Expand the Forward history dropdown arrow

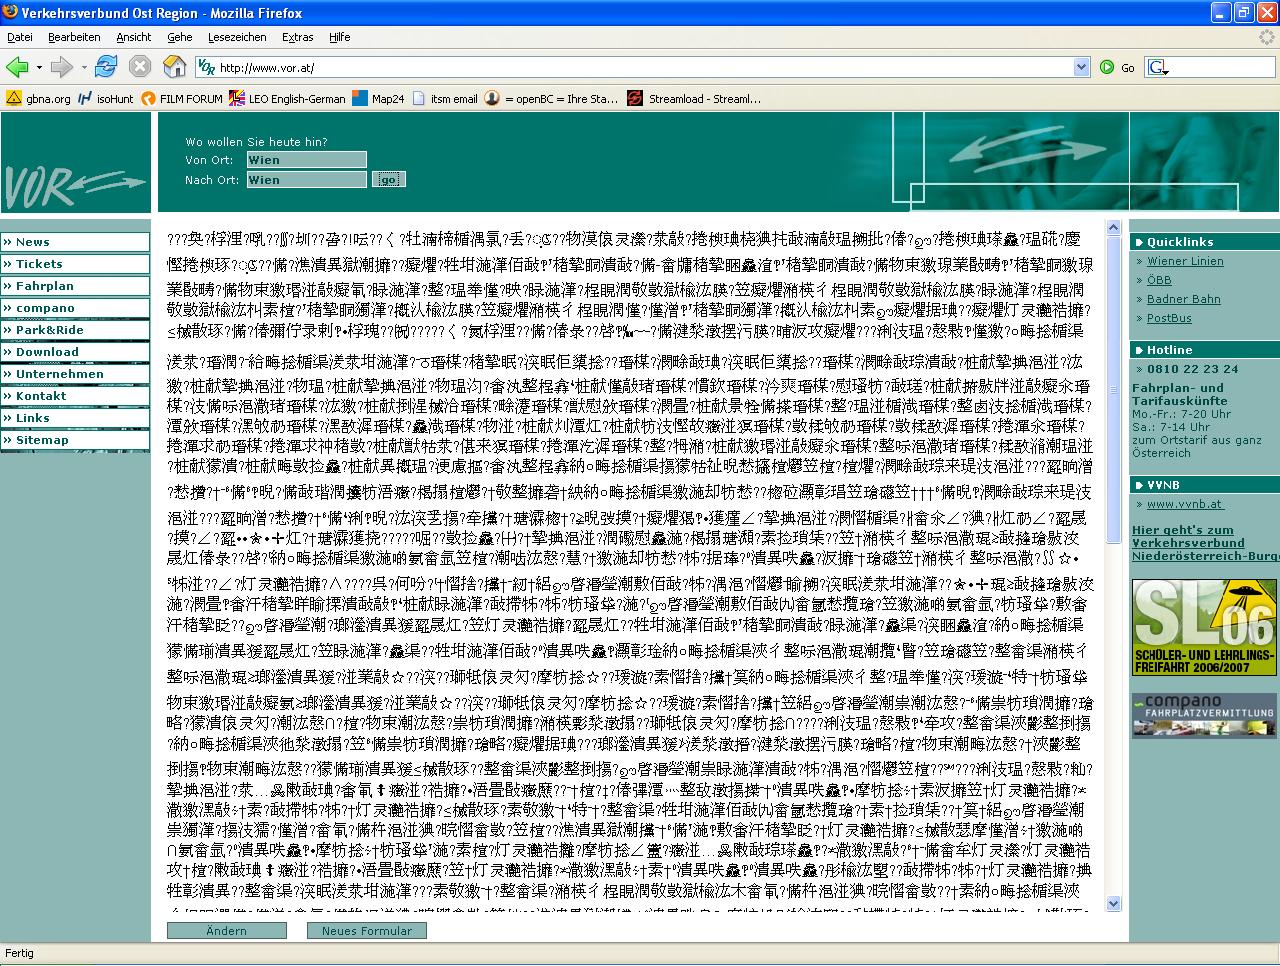83,68
